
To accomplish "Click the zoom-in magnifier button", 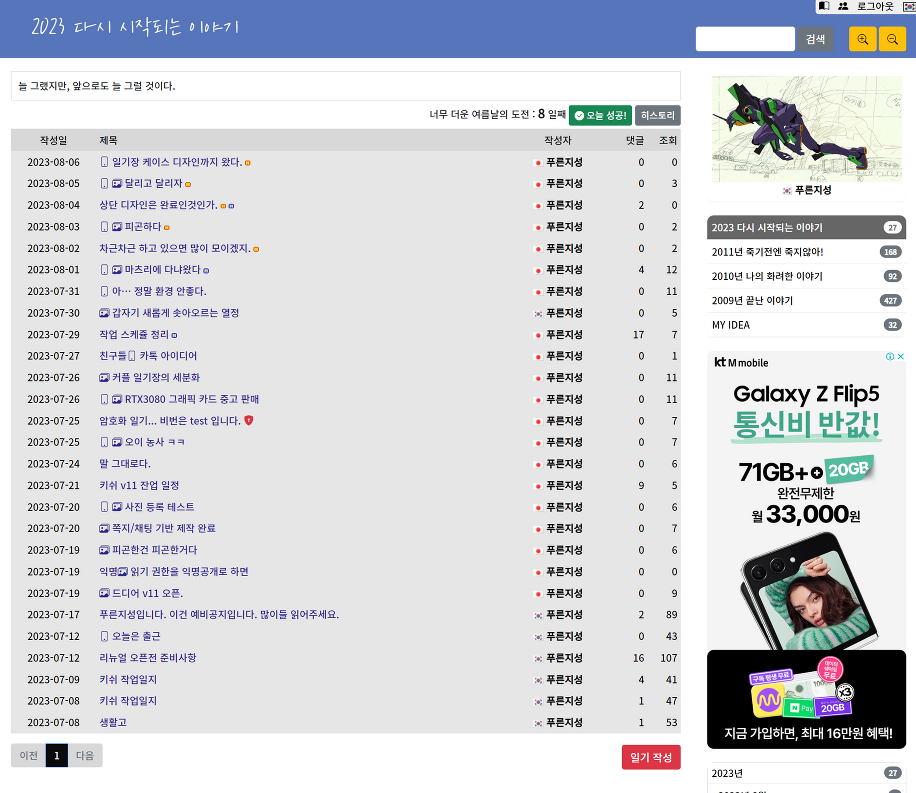I will click(x=862, y=39).
